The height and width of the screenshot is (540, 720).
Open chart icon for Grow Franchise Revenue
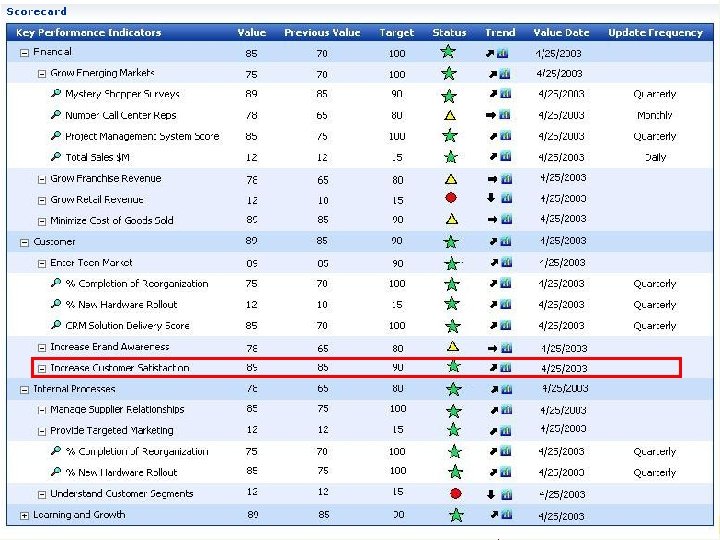point(506,179)
